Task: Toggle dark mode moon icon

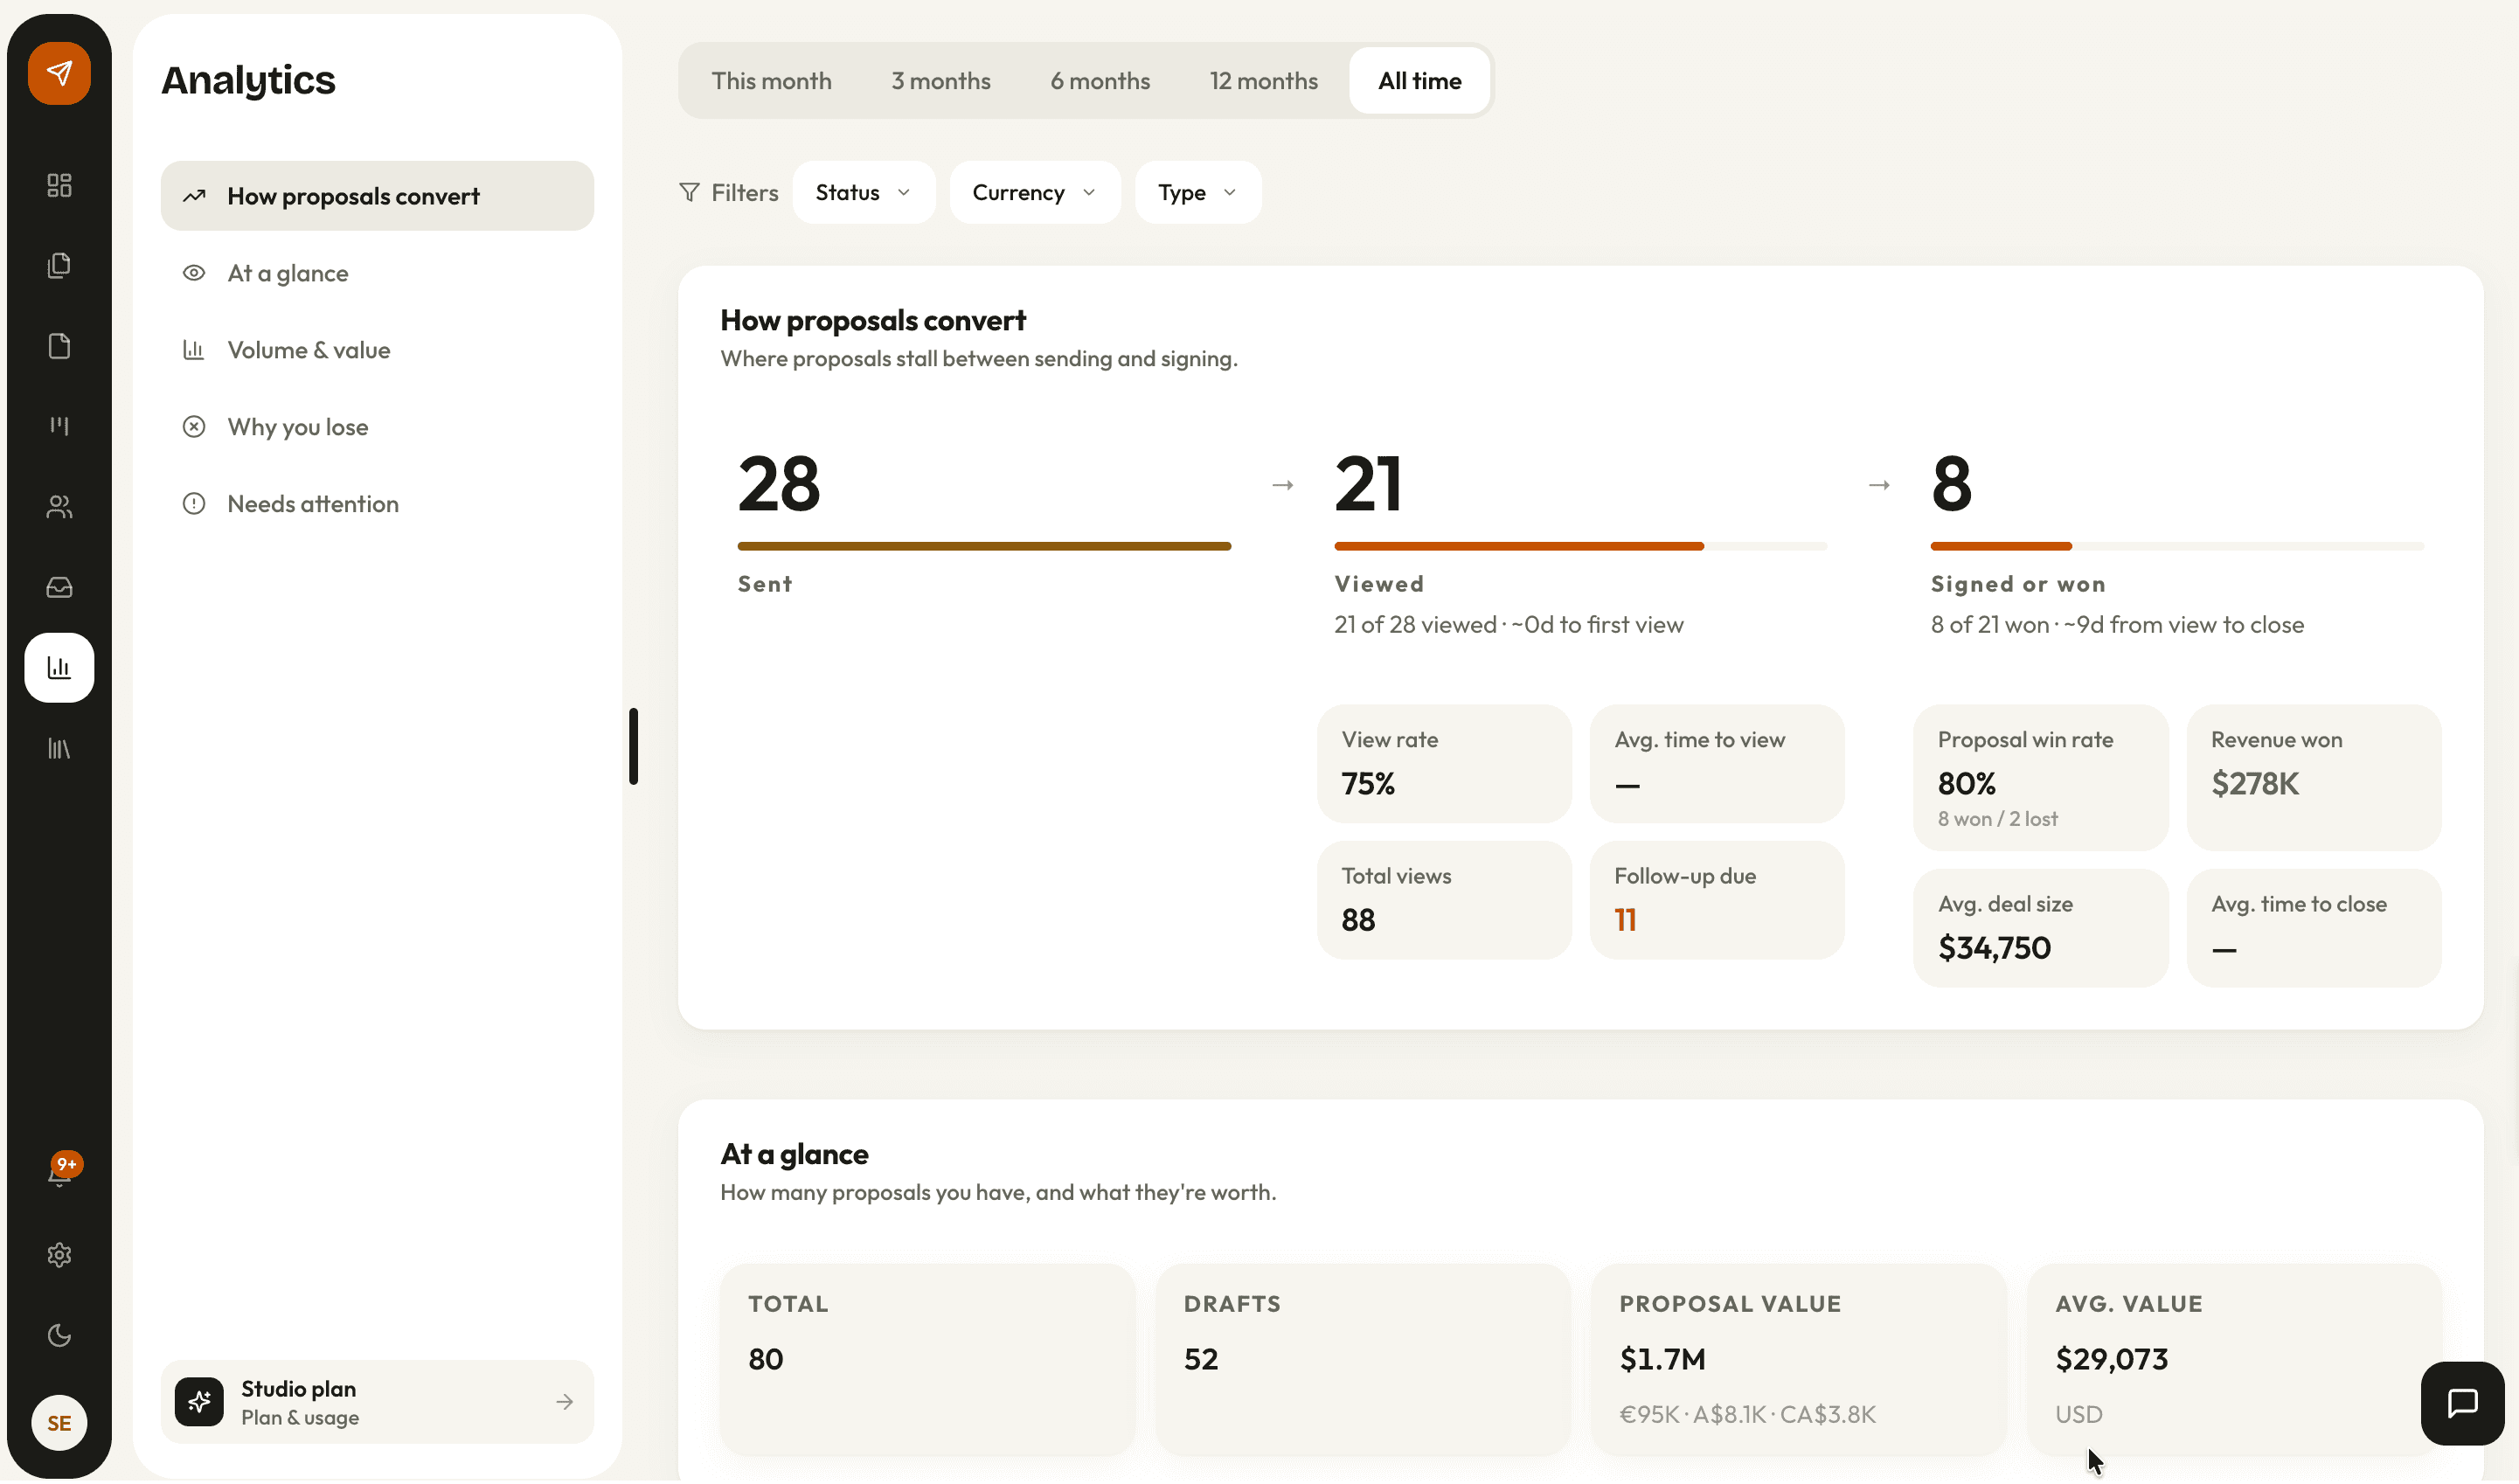Action: (59, 1337)
